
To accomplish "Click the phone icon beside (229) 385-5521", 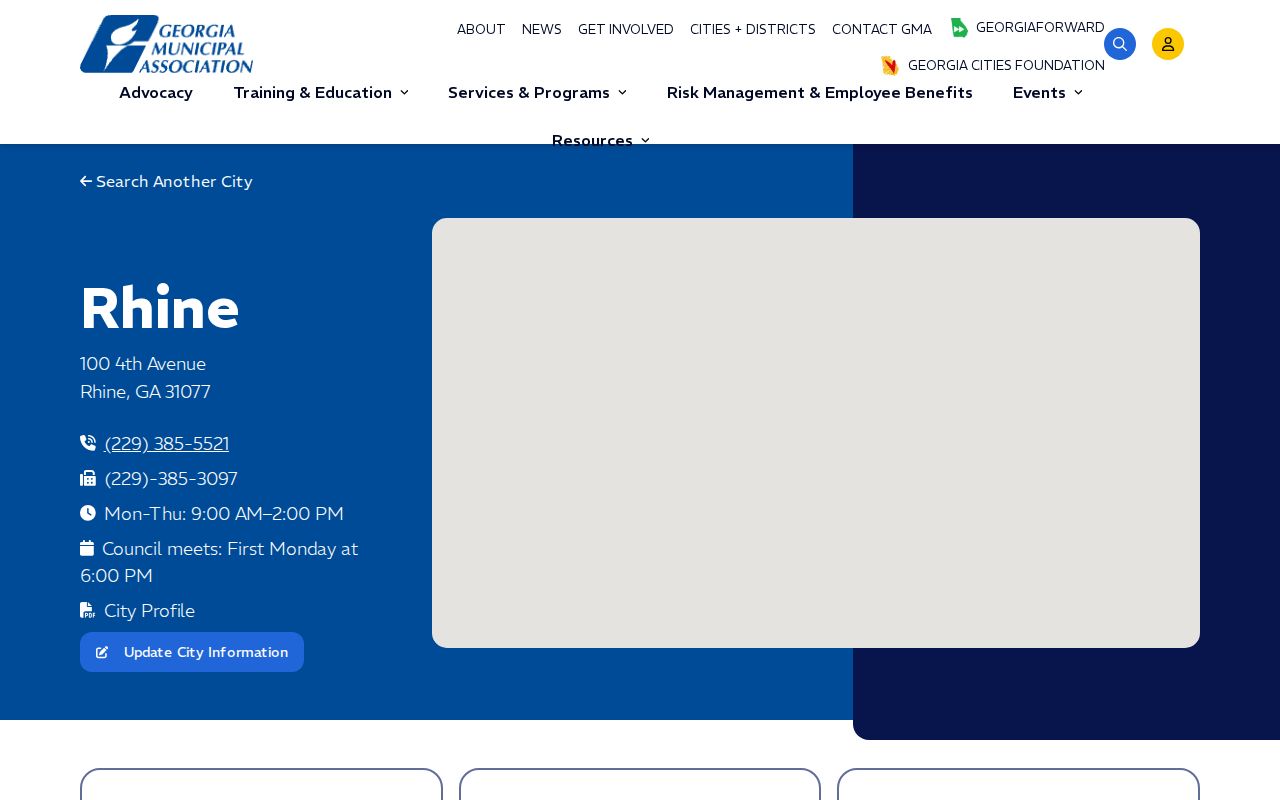I will (88, 443).
